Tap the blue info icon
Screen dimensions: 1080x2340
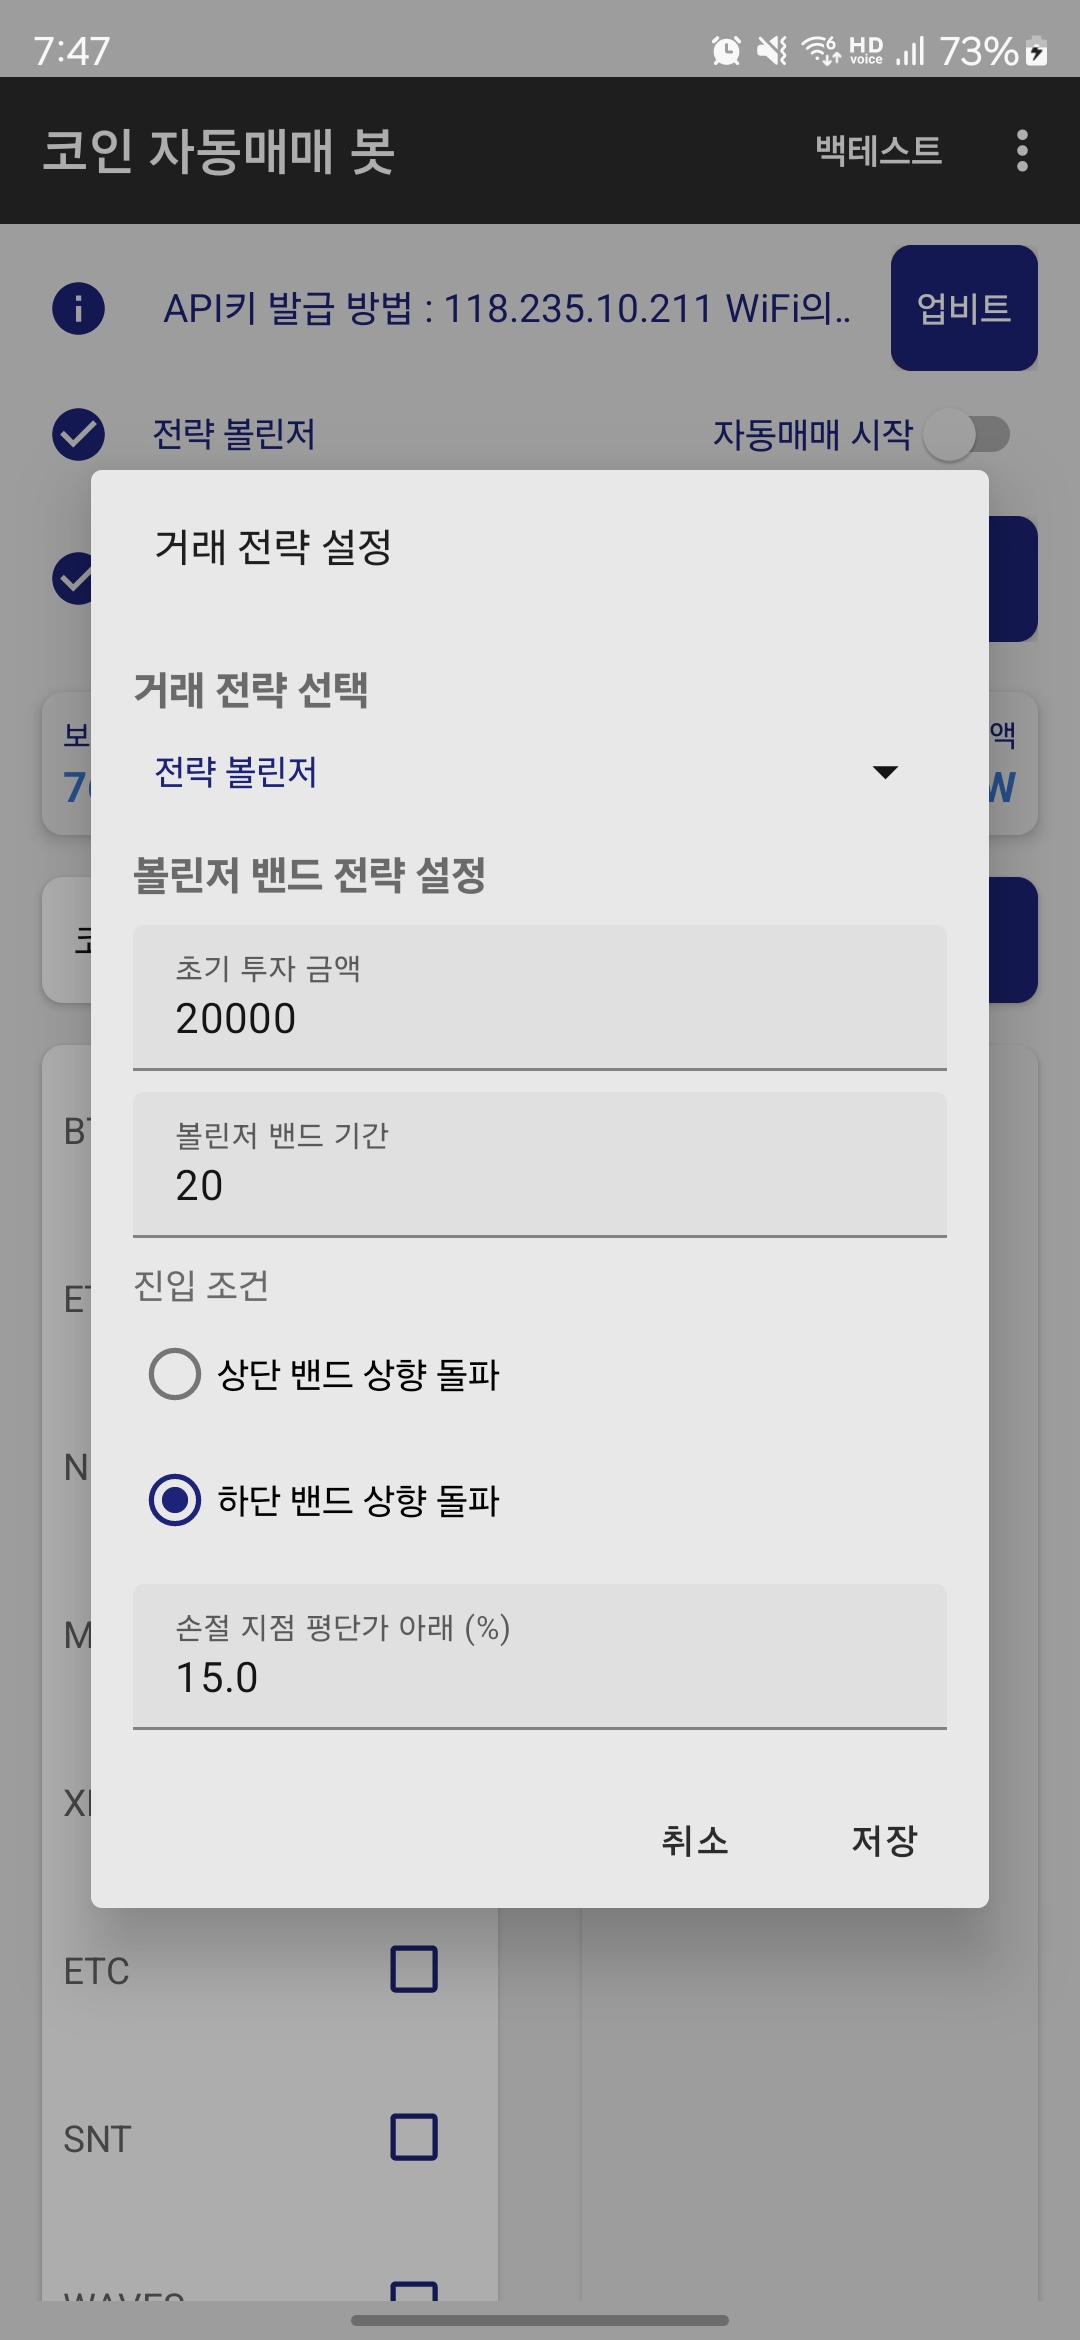click(79, 308)
